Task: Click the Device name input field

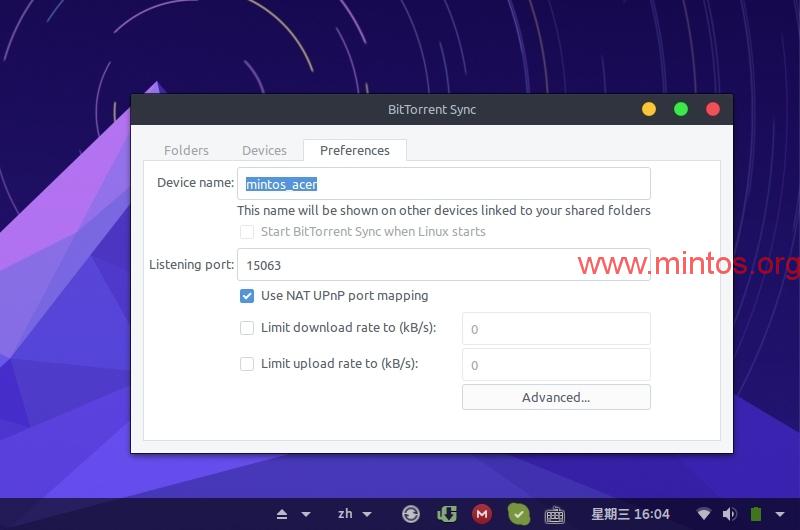Action: click(x=444, y=184)
